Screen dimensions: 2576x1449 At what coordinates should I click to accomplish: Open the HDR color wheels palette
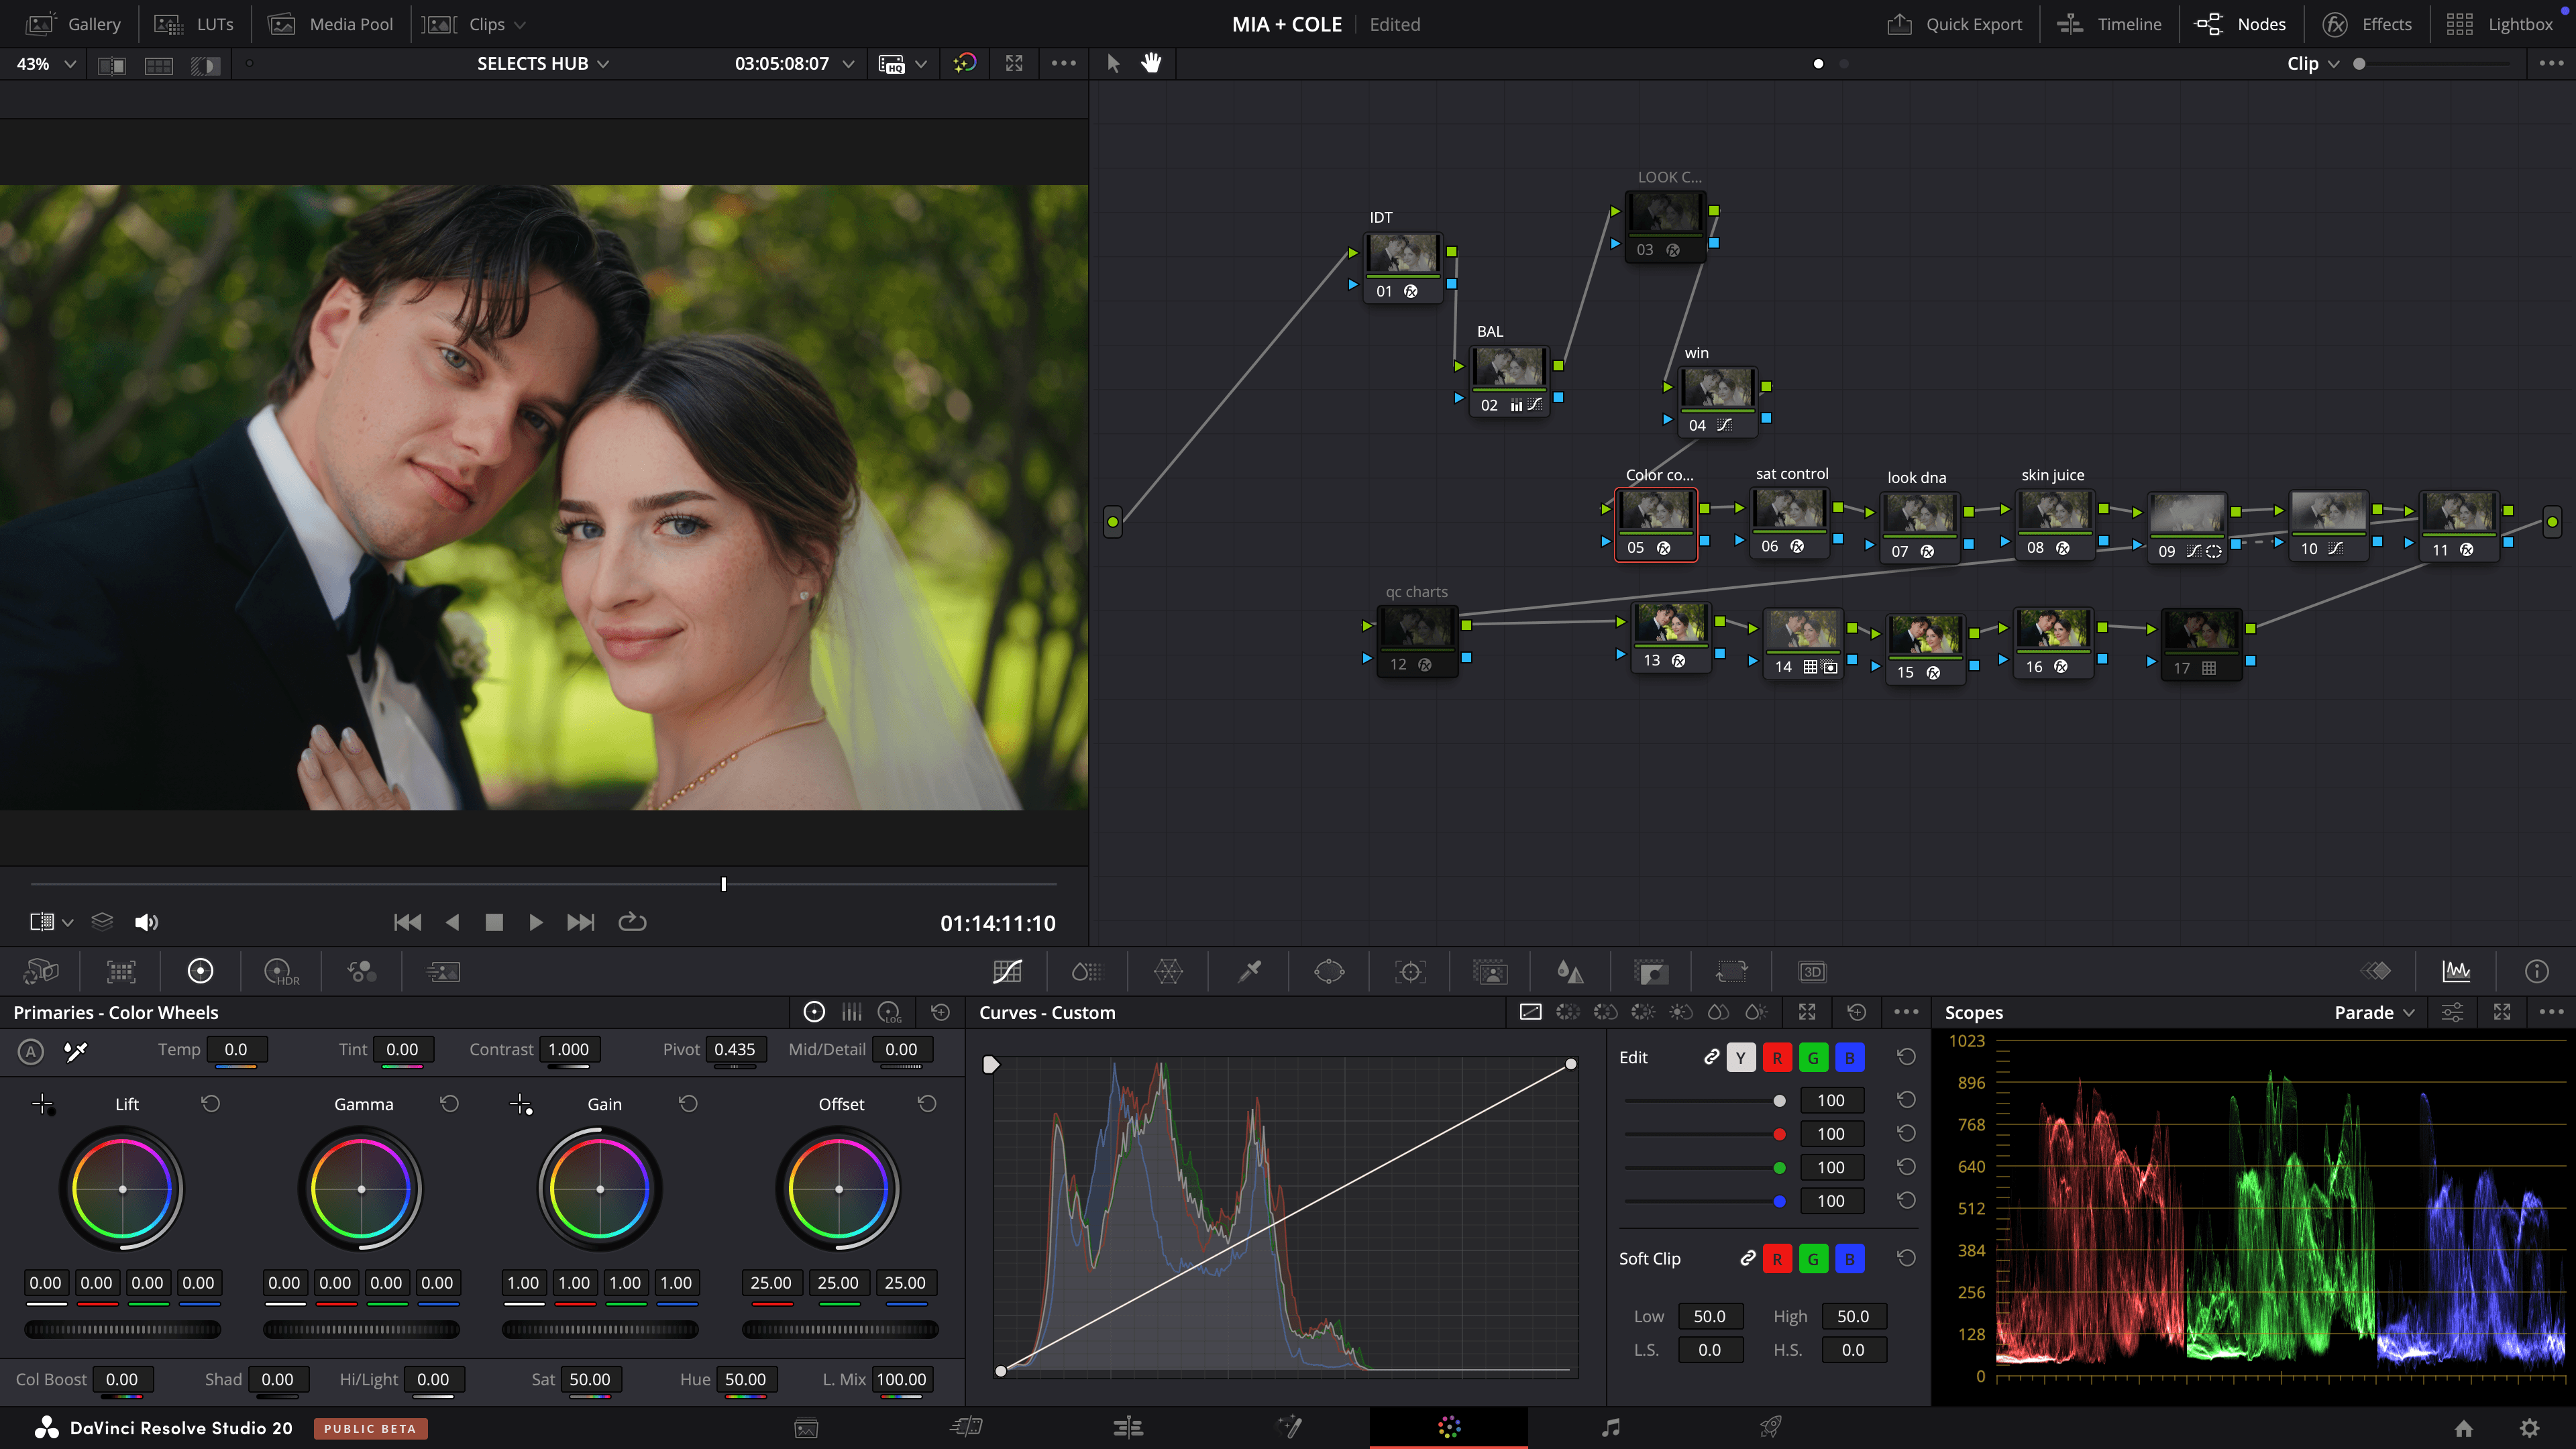pos(281,971)
